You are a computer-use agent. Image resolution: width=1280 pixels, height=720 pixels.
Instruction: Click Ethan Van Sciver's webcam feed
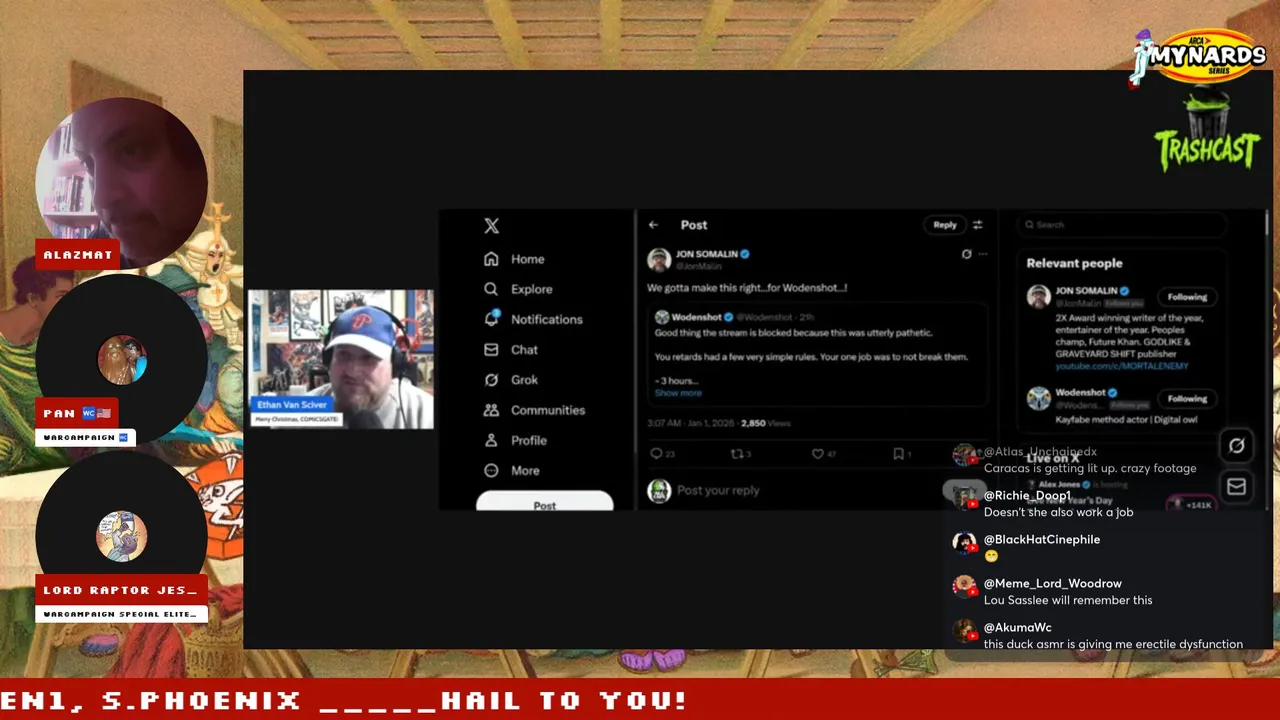[341, 359]
